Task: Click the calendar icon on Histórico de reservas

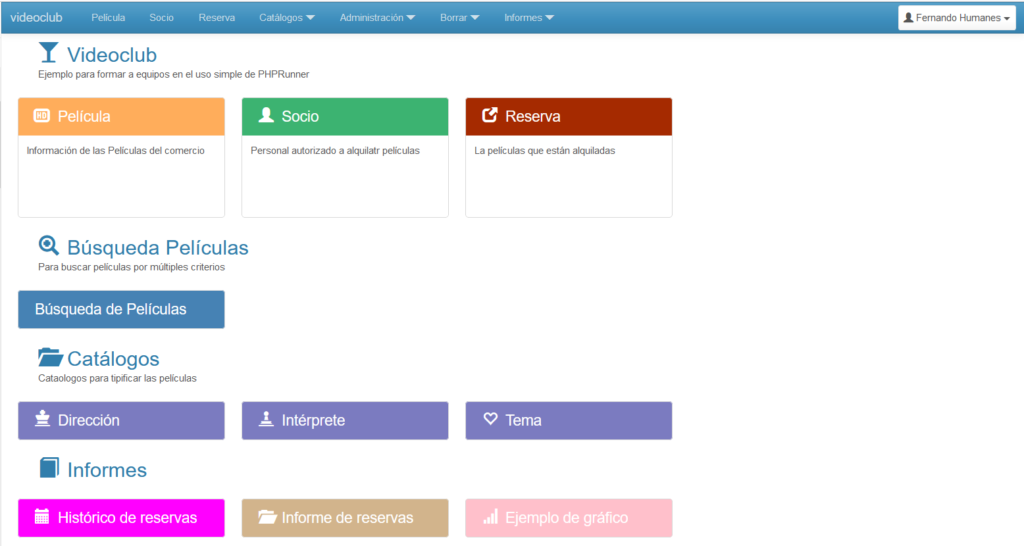Action: coord(42,517)
